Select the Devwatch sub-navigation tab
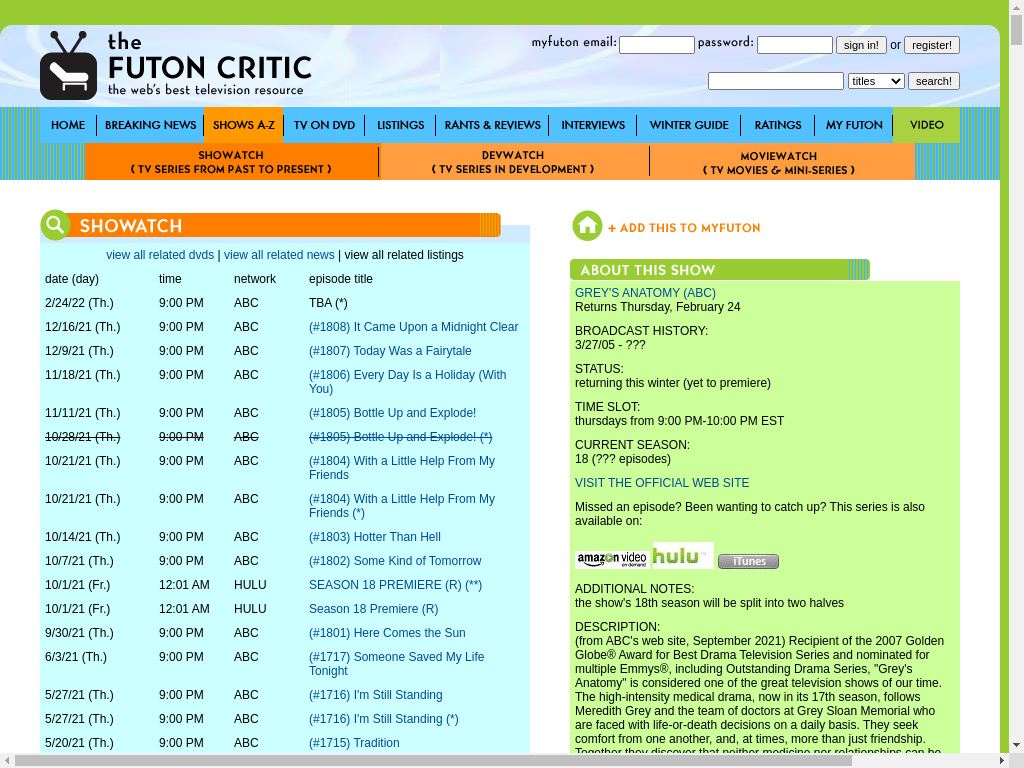1024x768 pixels. pyautogui.click(x=513, y=162)
